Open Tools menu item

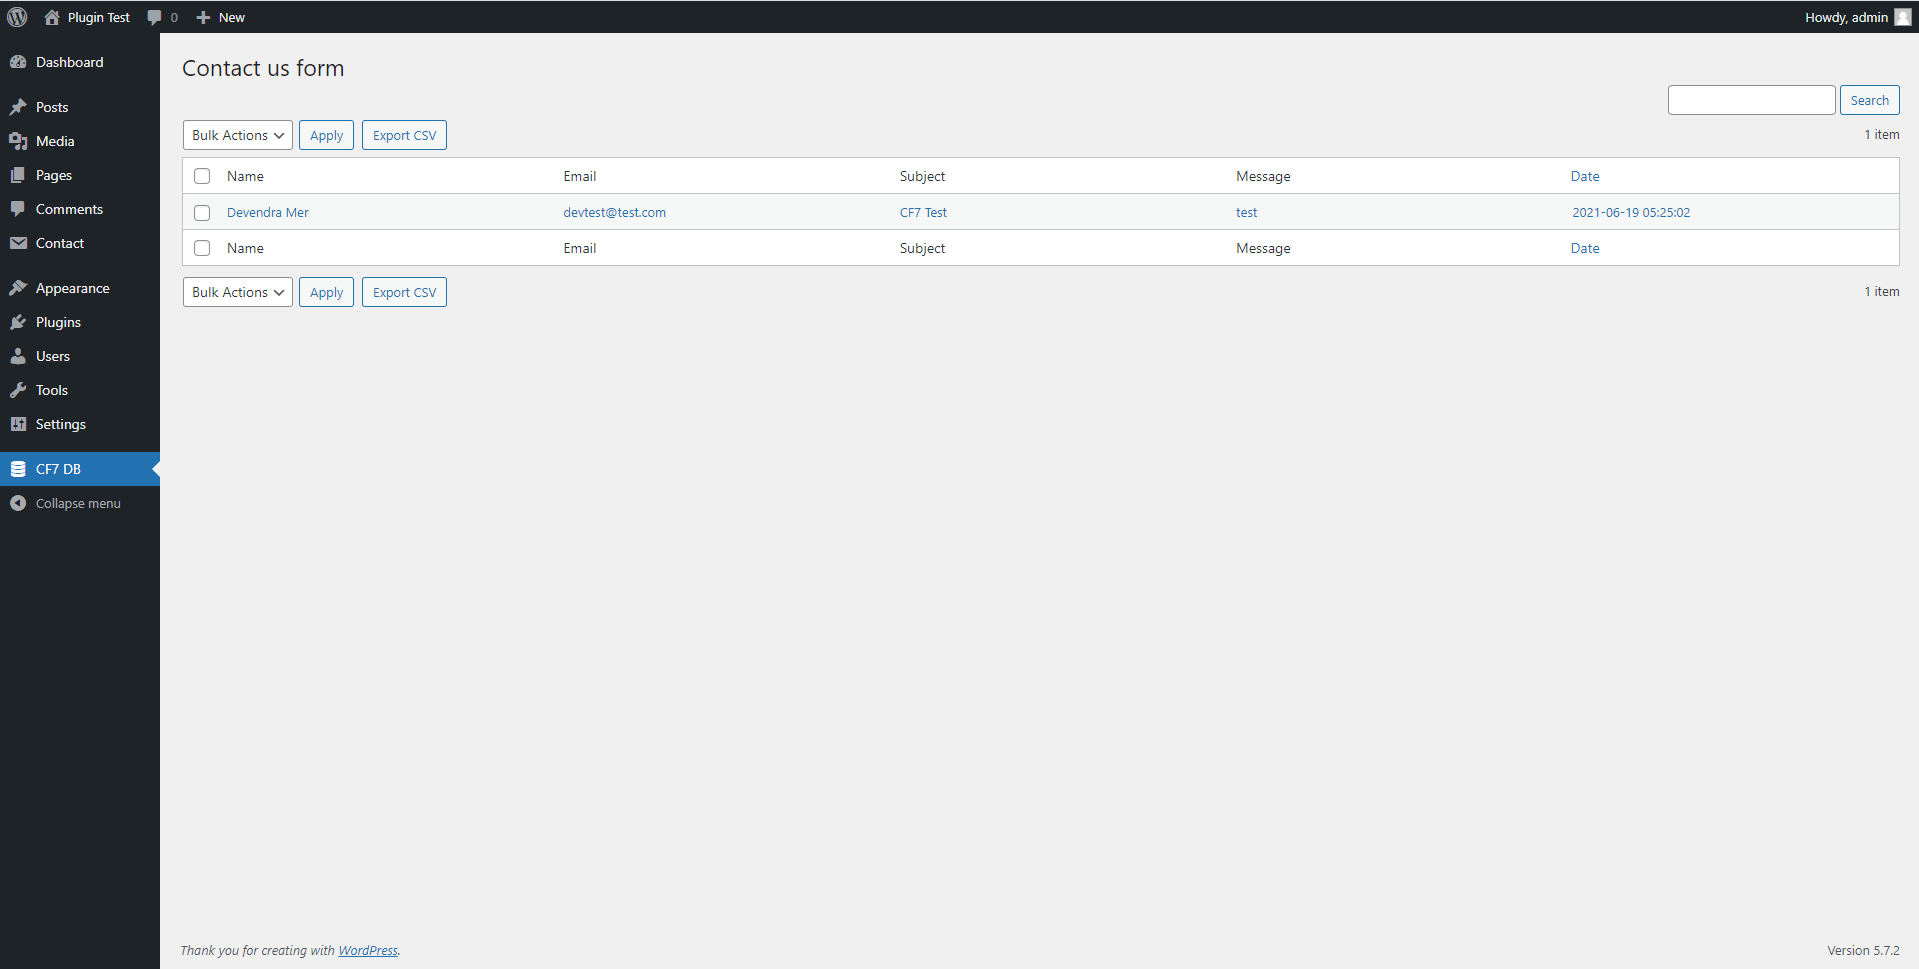click(x=52, y=390)
